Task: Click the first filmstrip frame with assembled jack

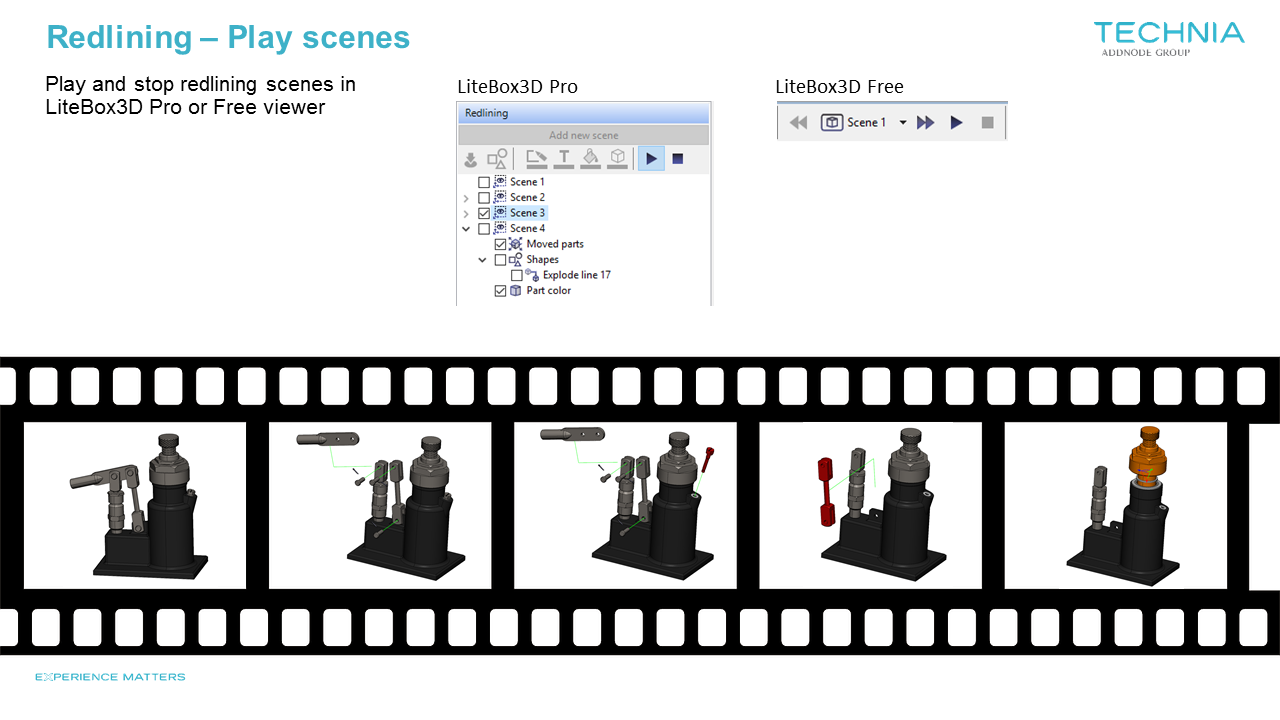Action: pos(135,505)
